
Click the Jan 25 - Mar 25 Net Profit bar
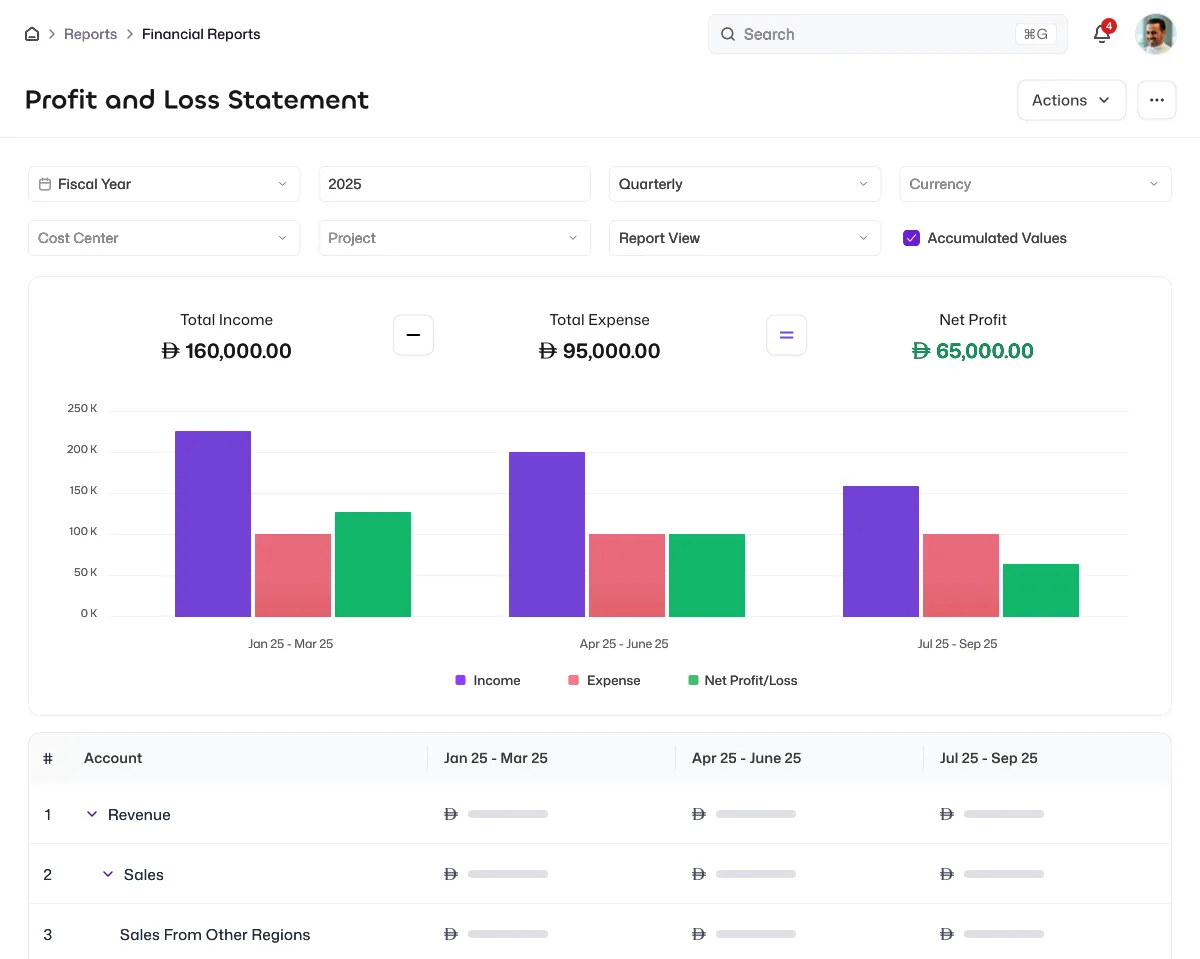373,564
